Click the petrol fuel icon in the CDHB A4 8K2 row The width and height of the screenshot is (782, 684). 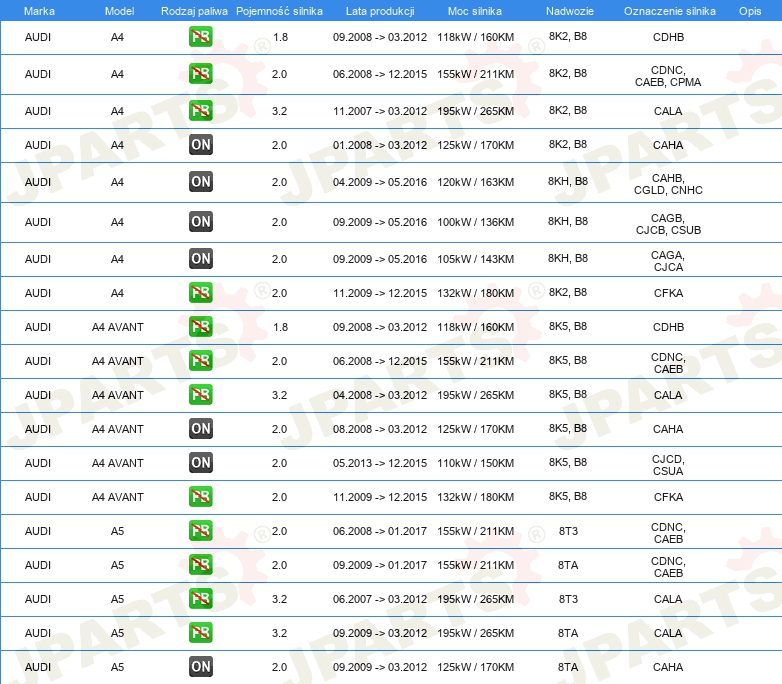[200, 37]
